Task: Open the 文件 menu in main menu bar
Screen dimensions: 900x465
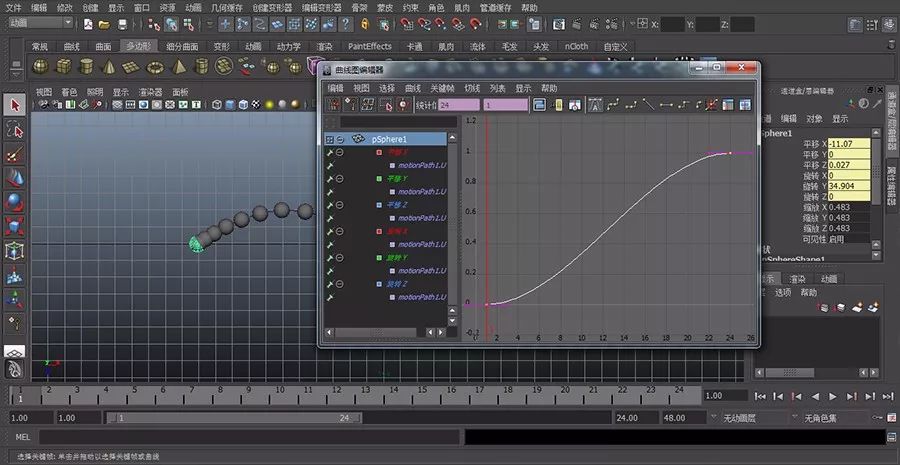Action: 13,8
